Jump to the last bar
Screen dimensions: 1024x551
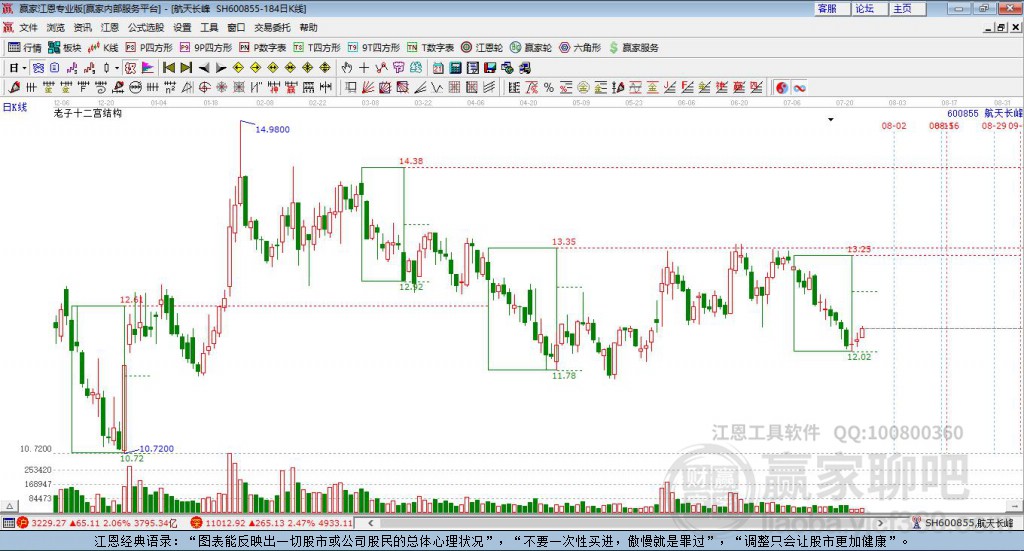[x=186, y=68]
